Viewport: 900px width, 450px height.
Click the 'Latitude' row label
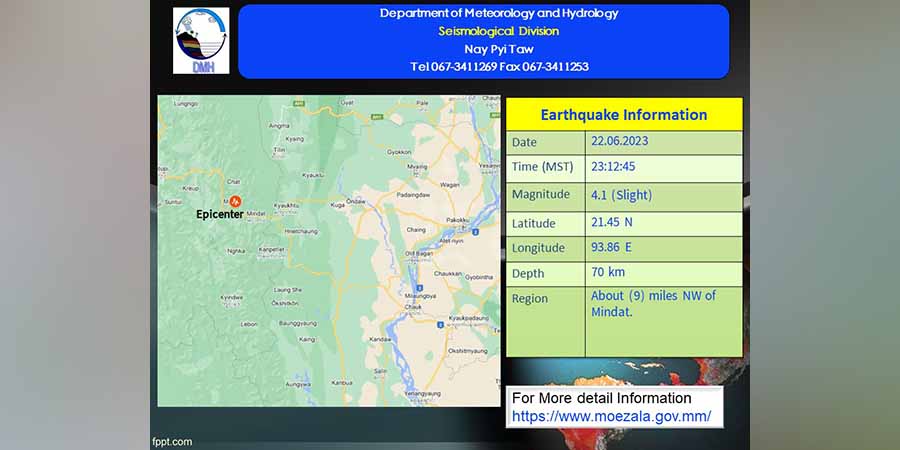pyautogui.click(x=533, y=223)
